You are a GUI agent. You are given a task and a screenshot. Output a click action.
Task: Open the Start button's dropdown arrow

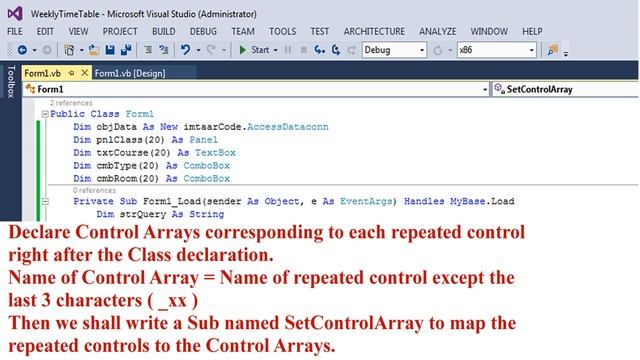click(276, 50)
